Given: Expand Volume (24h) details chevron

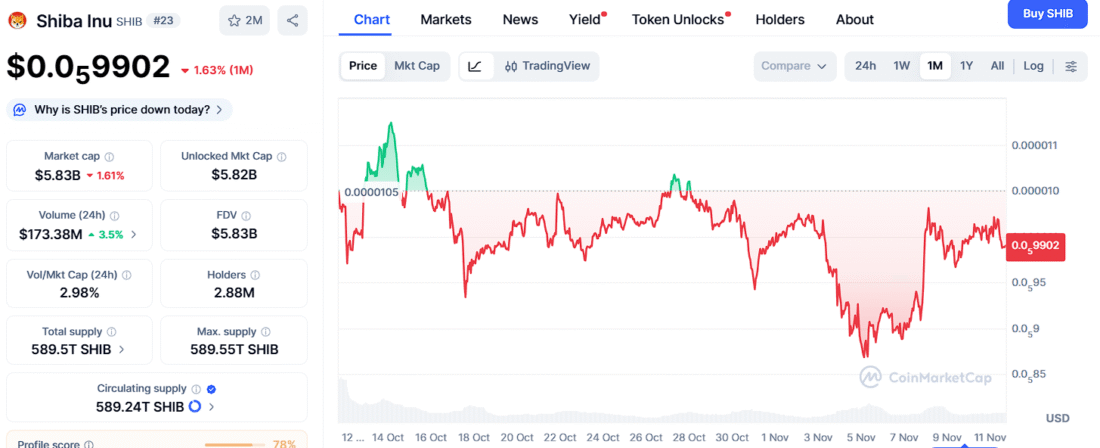Looking at the screenshot, I should [x=134, y=234].
